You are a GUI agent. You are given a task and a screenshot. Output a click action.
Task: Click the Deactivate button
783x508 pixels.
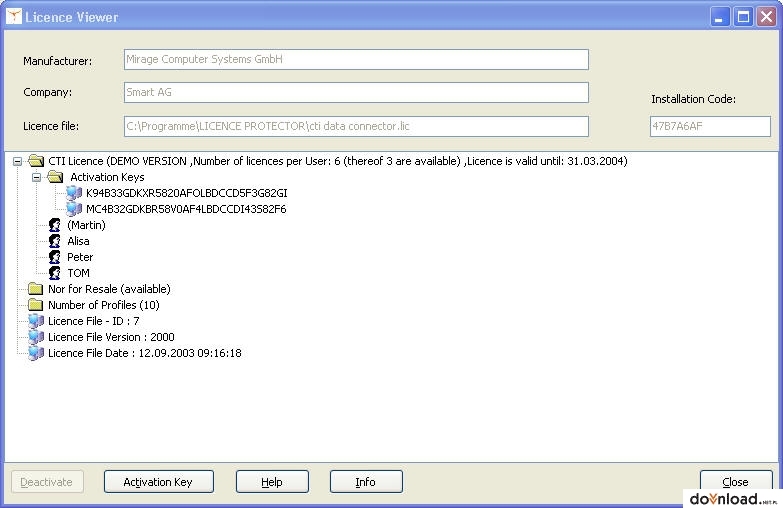coord(47,482)
